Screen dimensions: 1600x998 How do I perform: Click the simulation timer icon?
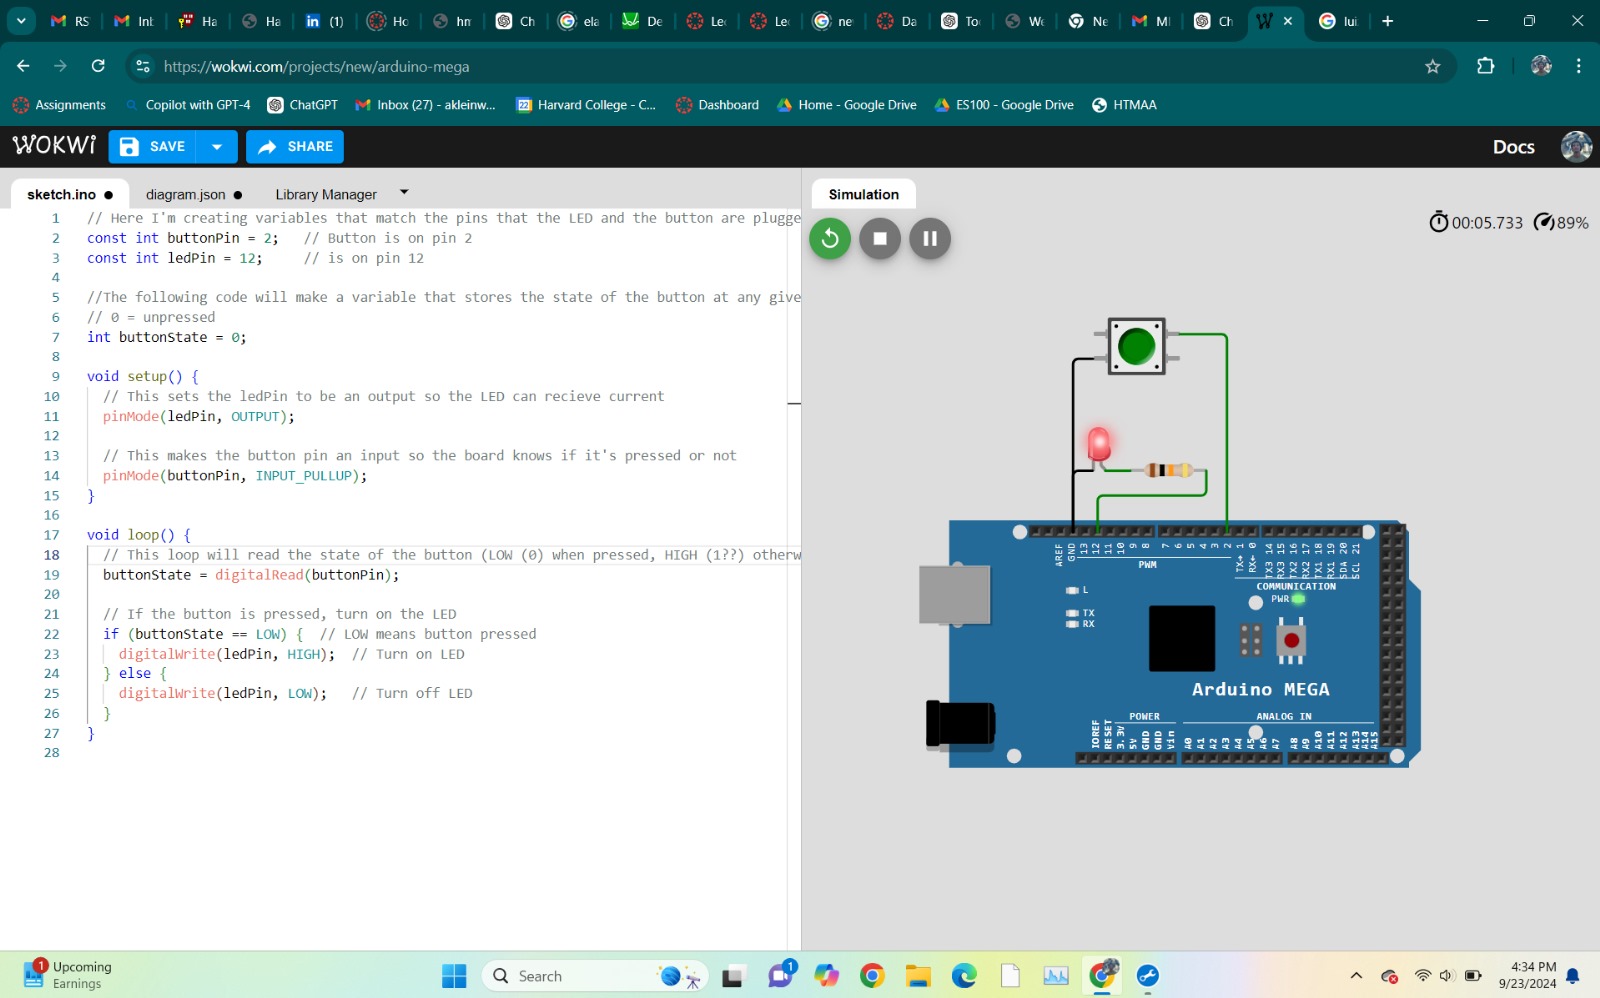coord(1438,222)
